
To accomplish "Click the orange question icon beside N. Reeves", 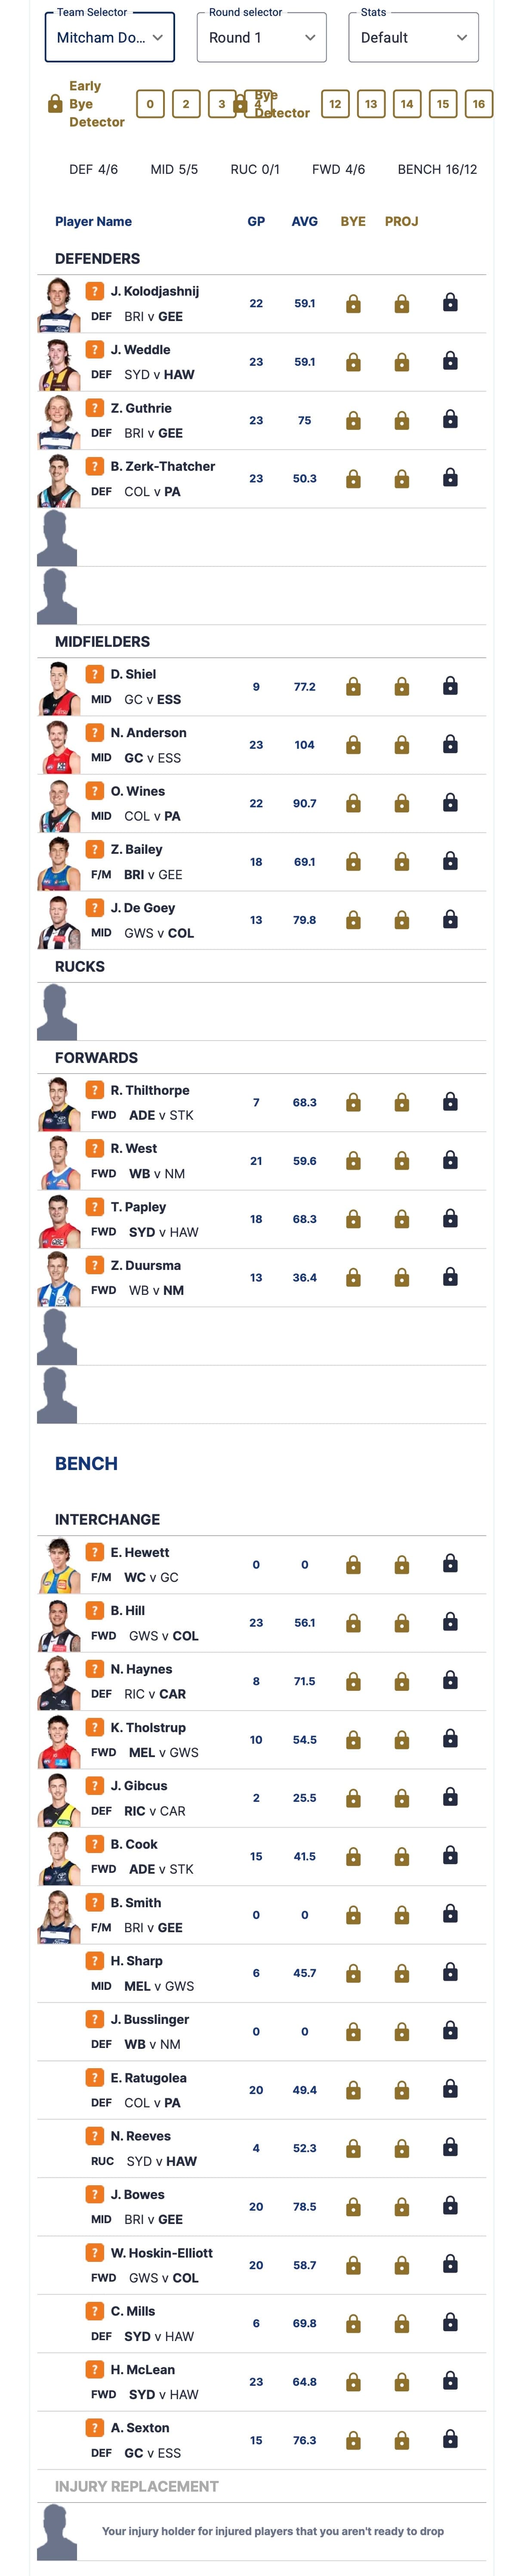I will pyautogui.click(x=94, y=2136).
